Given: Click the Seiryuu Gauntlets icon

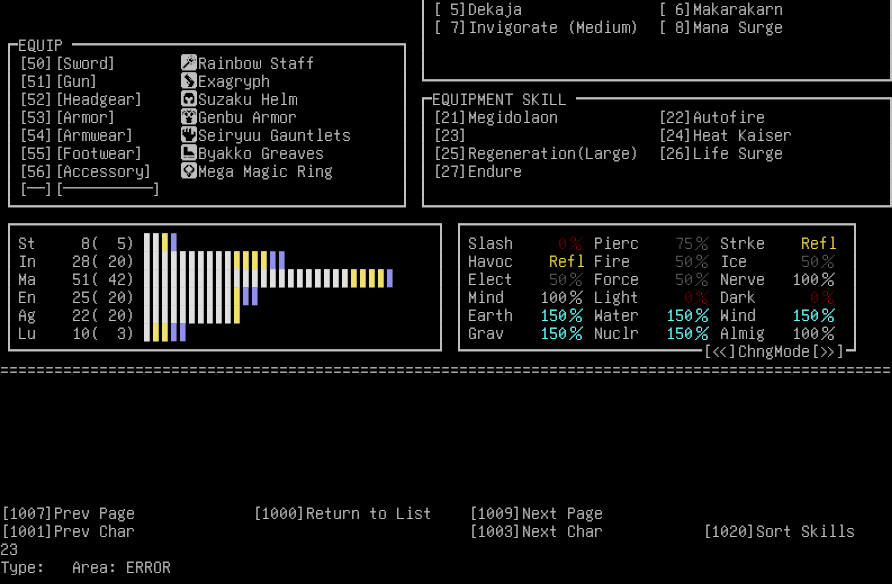Looking at the screenshot, I should tap(189, 135).
